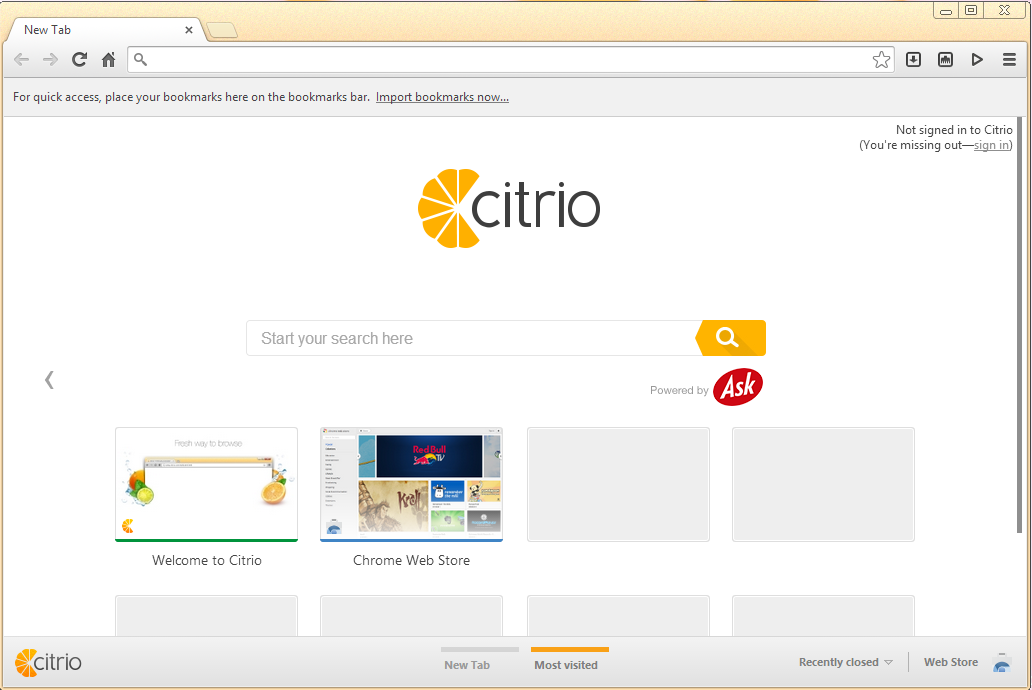The image size is (1032, 690).
Task: Click the Powered by label
Action: 679,390
